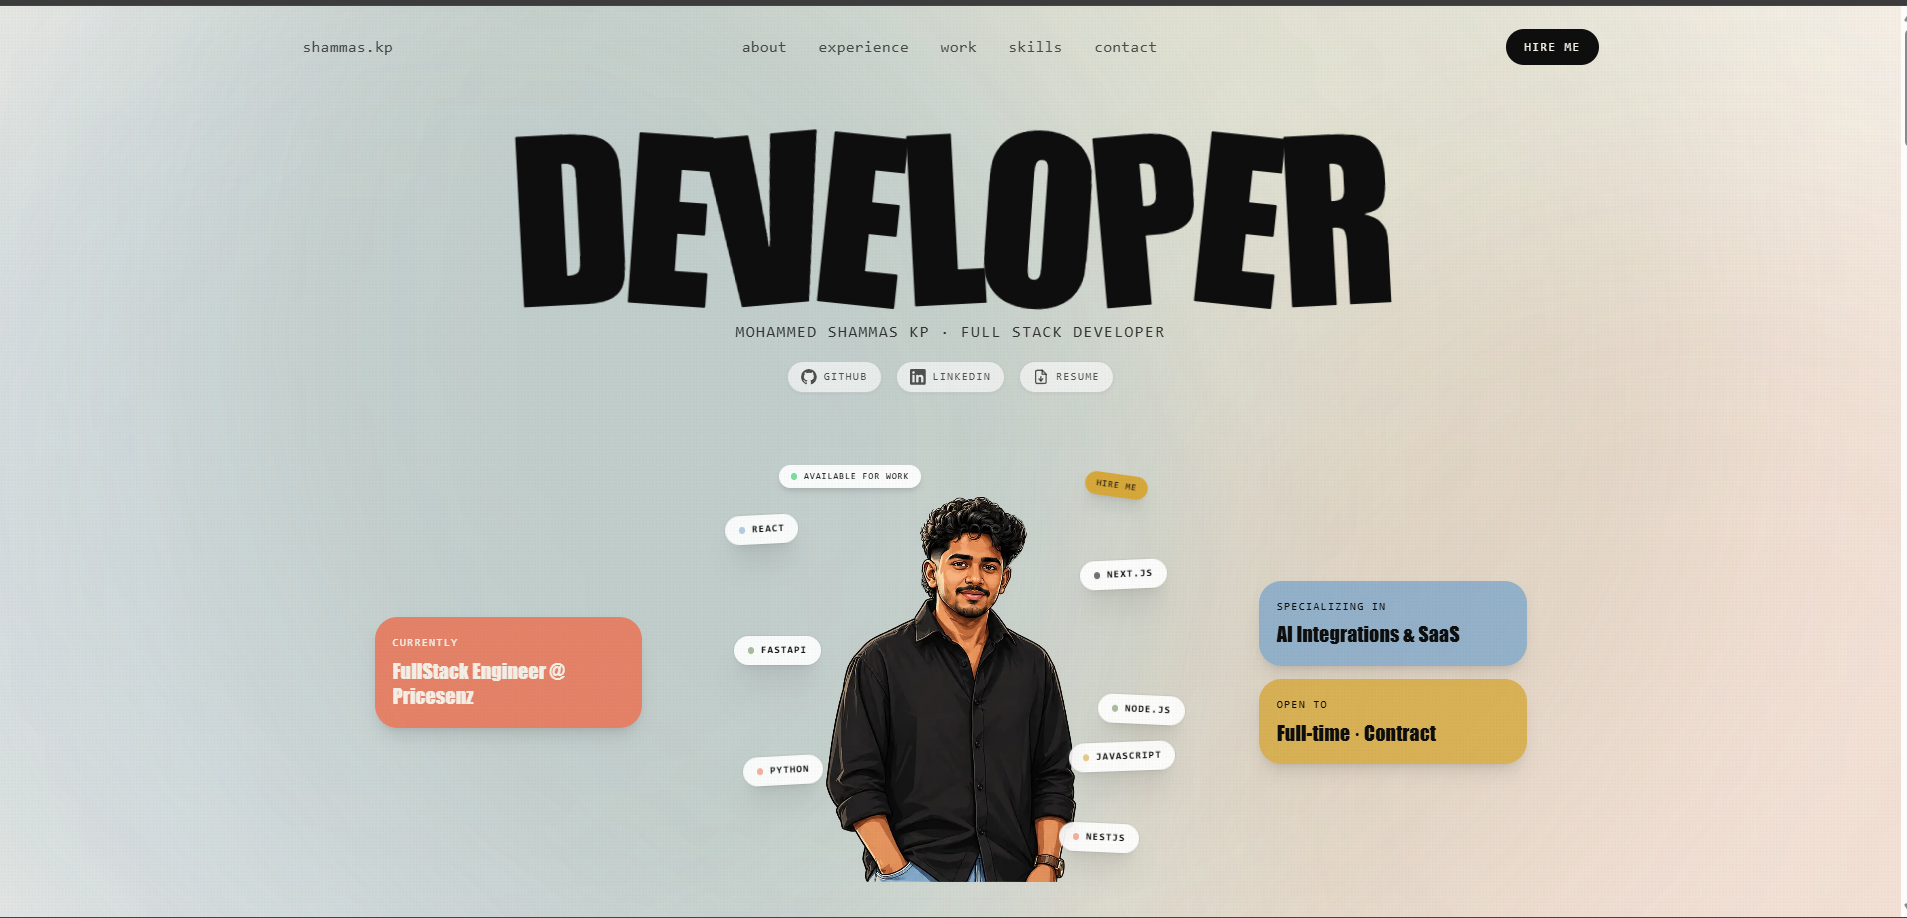Jump to skills nav item
Image resolution: width=1907 pixels, height=918 pixels.
click(1035, 47)
